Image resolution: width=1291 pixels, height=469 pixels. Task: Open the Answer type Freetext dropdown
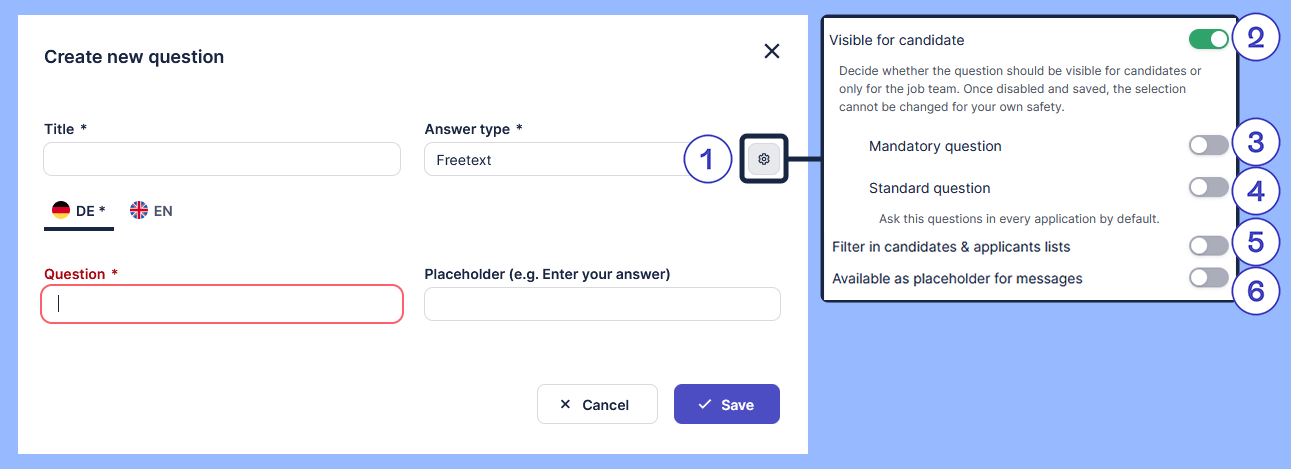coord(580,160)
